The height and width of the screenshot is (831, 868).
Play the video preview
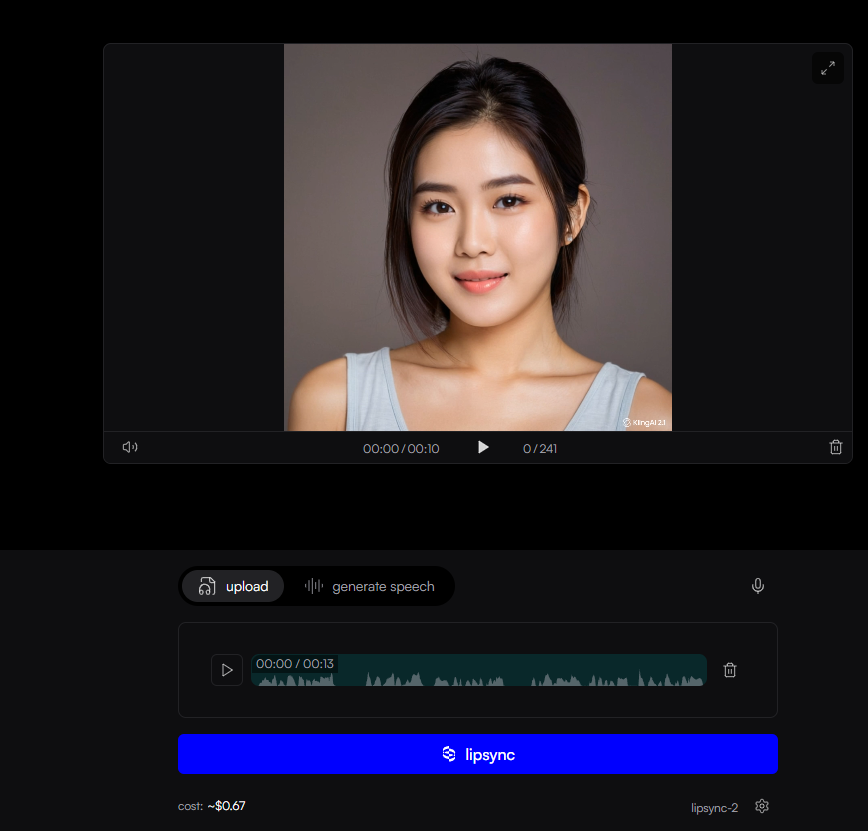point(483,447)
